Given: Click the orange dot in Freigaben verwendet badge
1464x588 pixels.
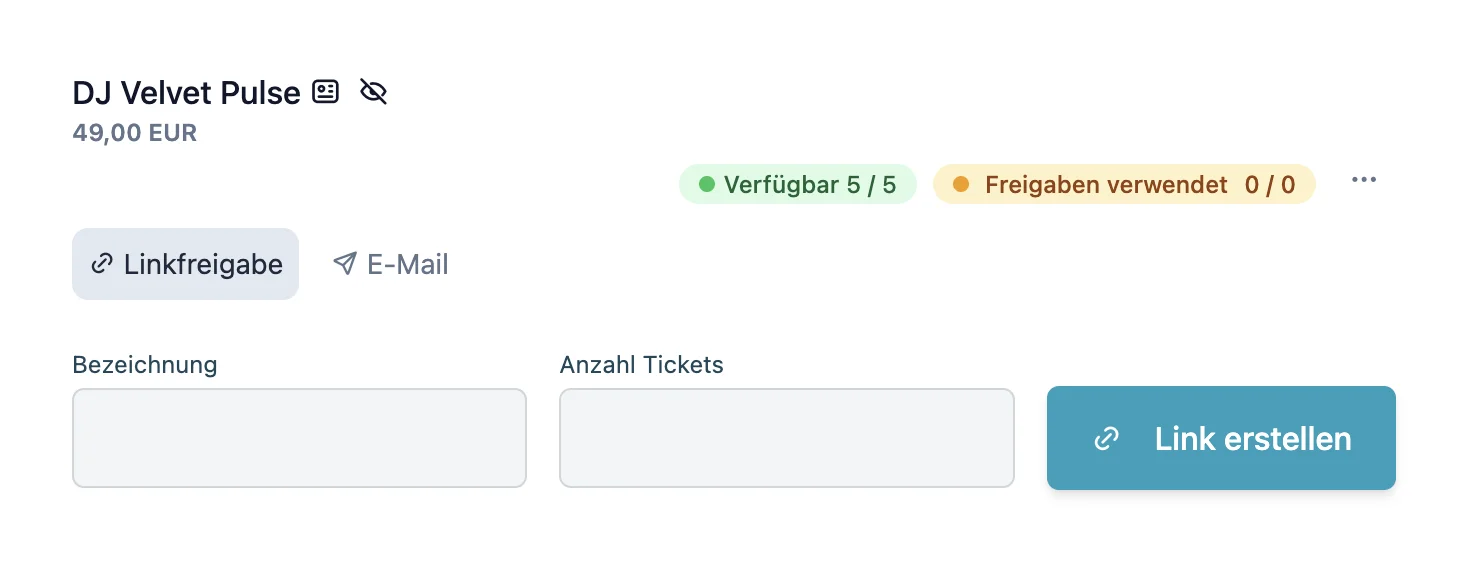Looking at the screenshot, I should pos(961,184).
